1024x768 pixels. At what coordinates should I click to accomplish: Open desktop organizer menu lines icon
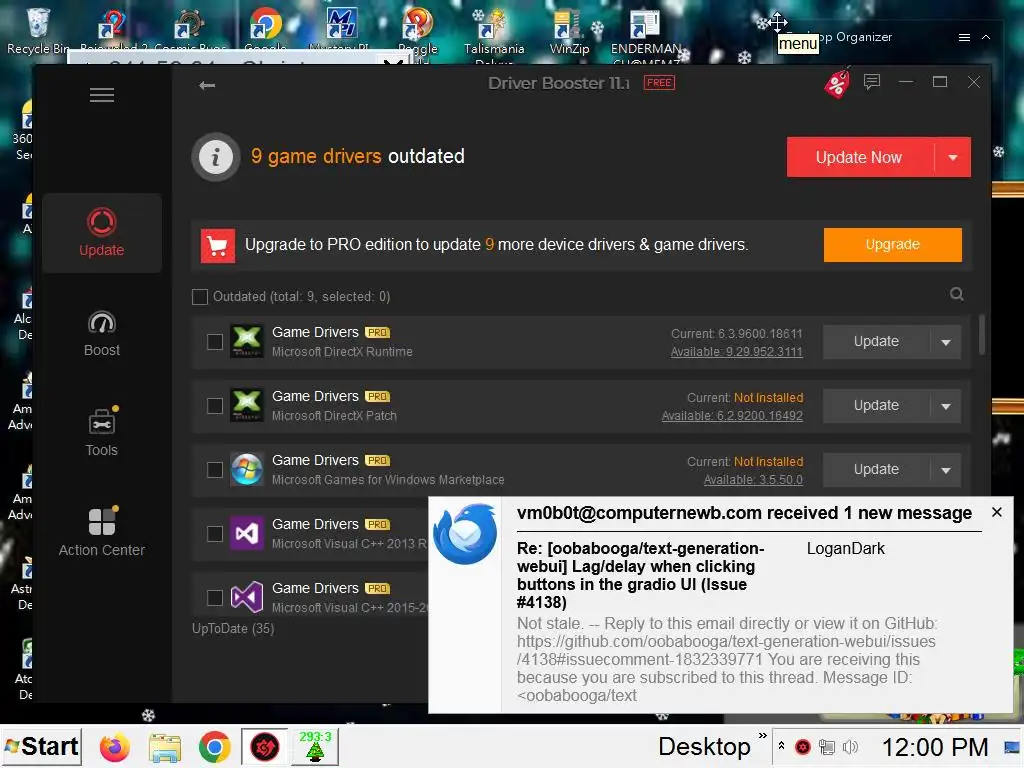(964, 38)
